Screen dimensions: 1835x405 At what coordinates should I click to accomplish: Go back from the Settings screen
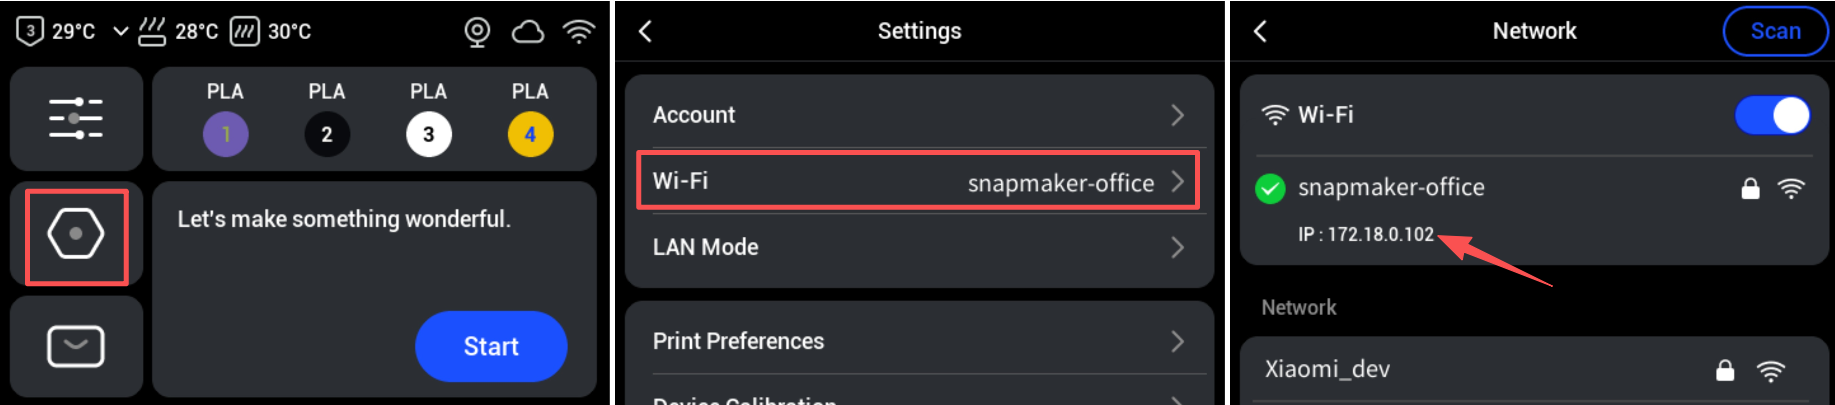tap(646, 32)
